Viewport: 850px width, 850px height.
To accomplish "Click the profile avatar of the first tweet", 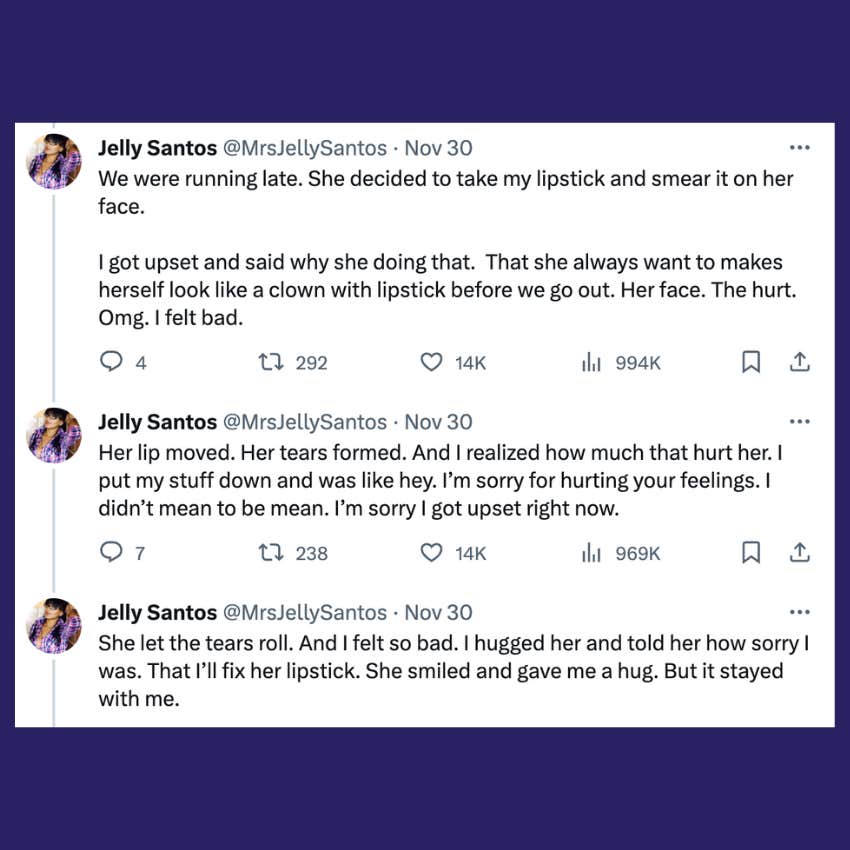I will pyautogui.click(x=54, y=160).
